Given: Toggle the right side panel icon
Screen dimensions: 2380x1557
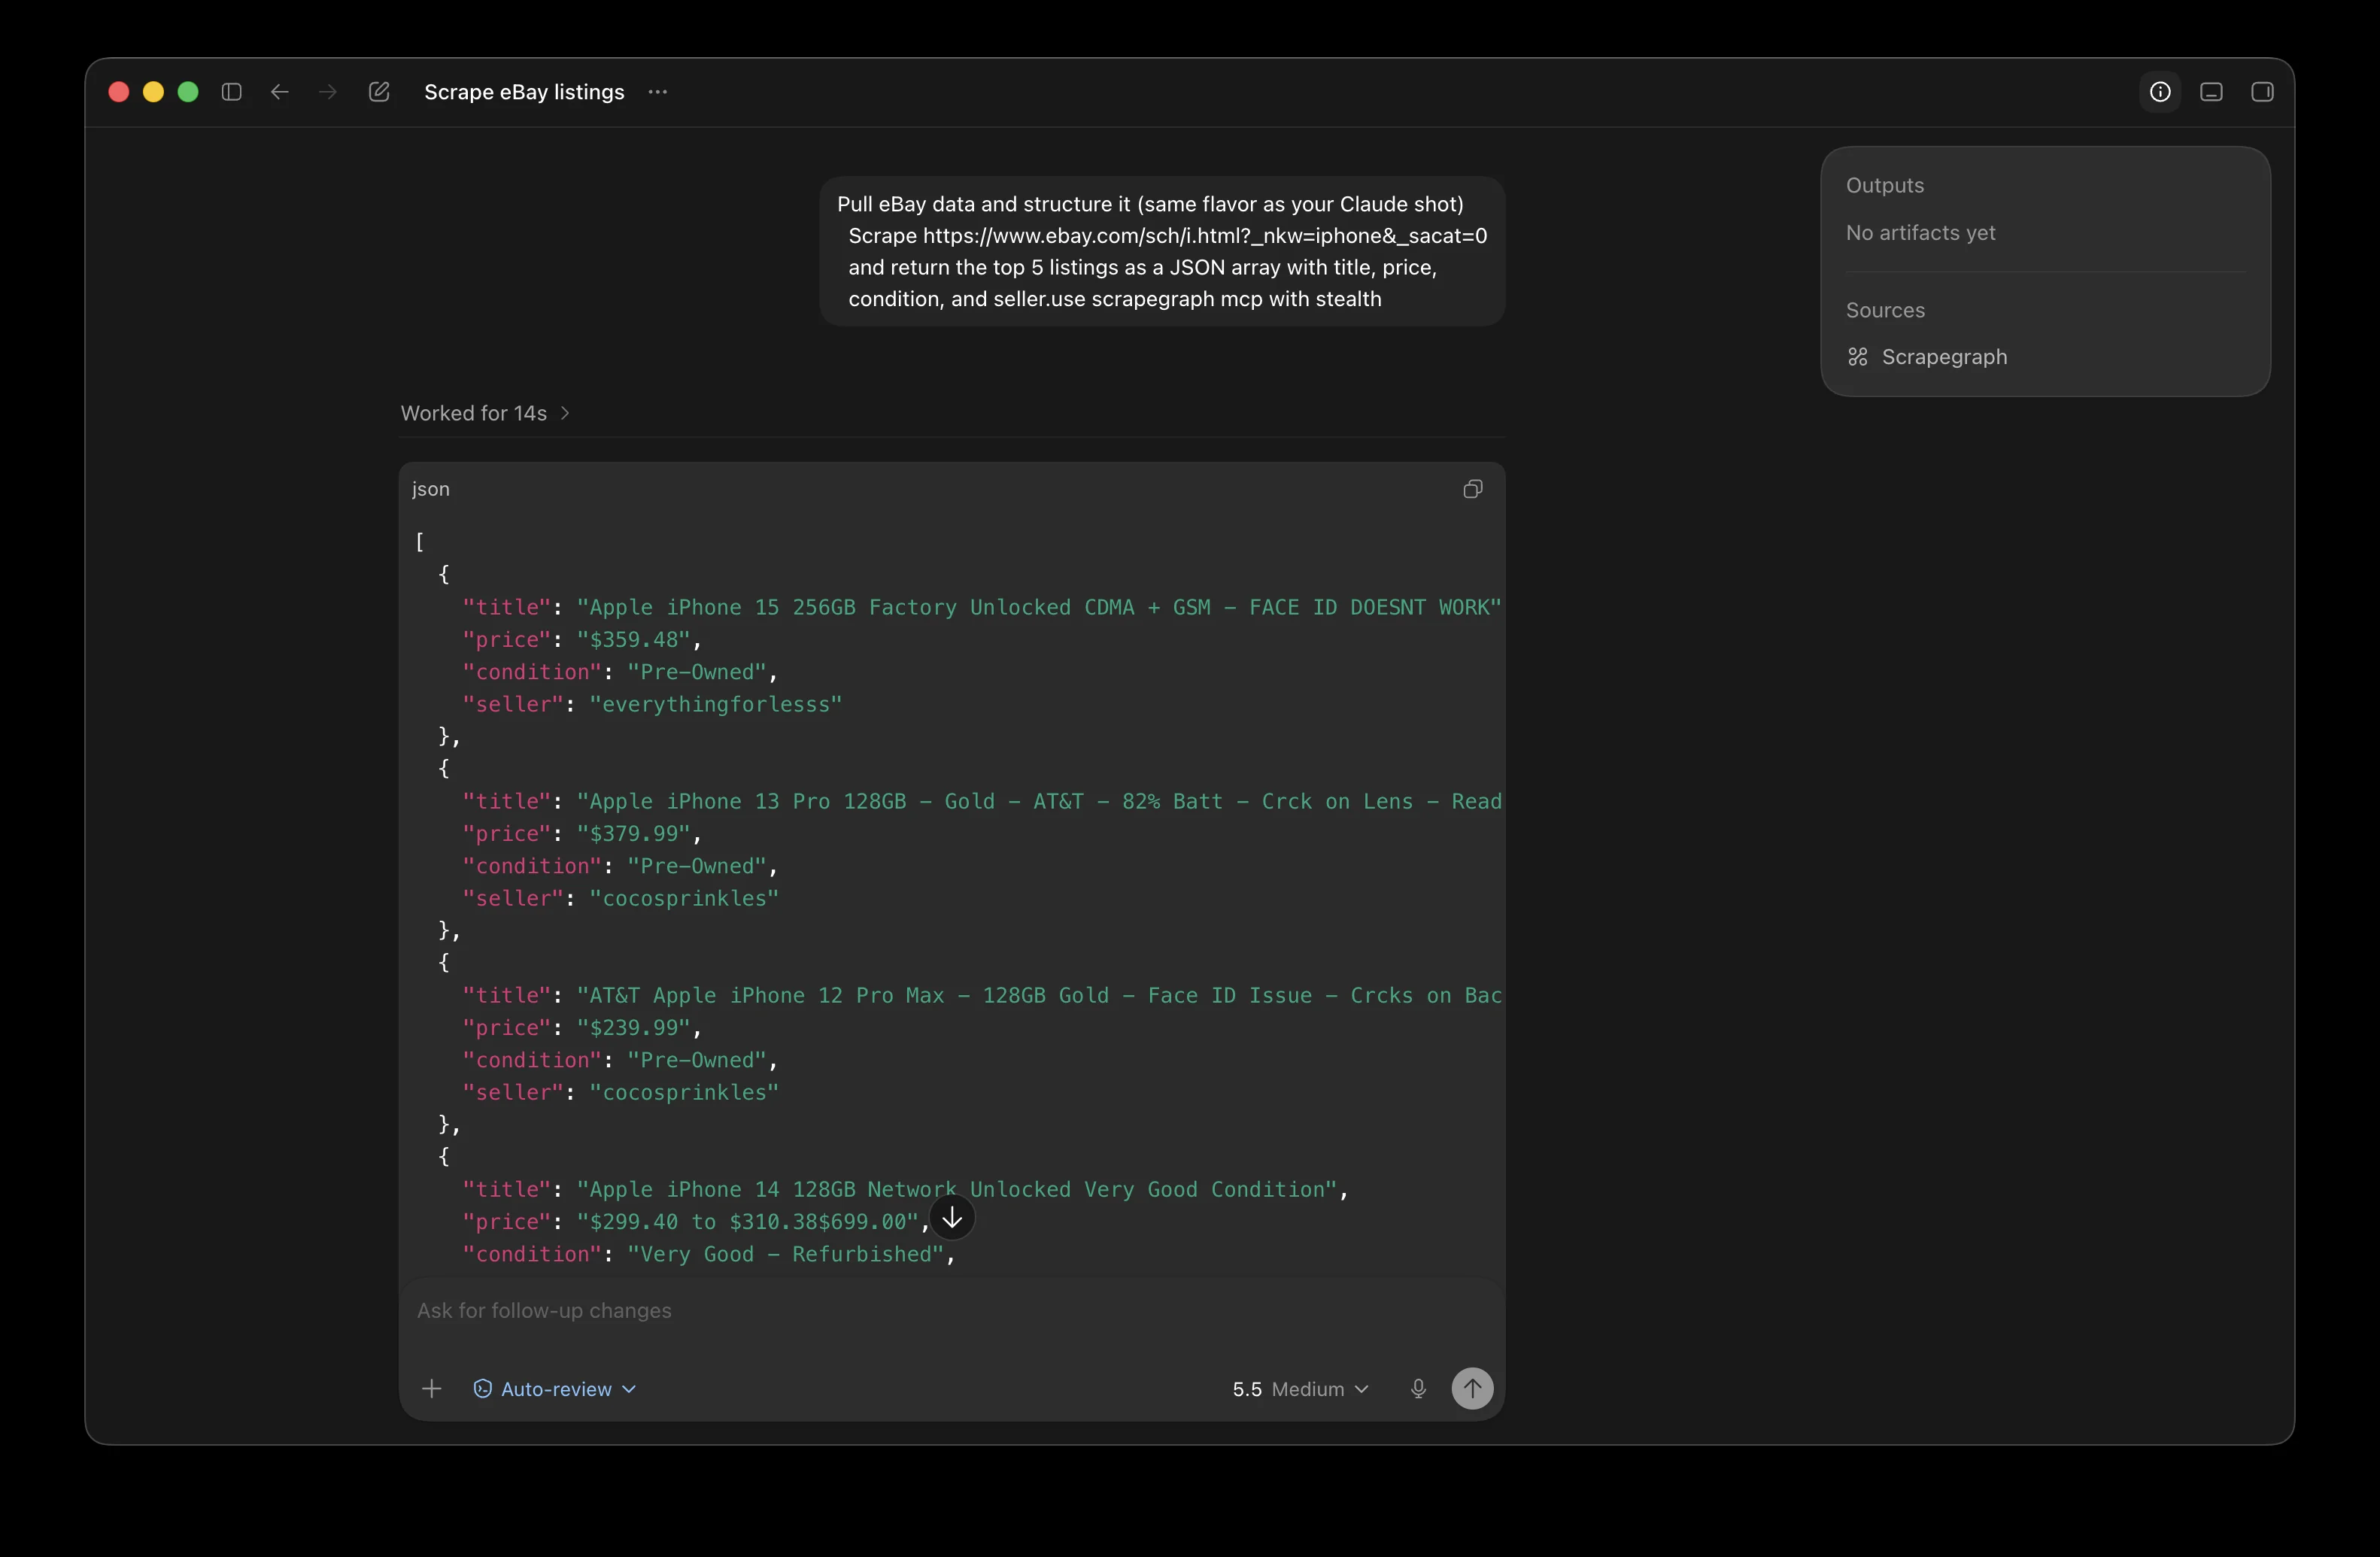Looking at the screenshot, I should (x=2262, y=92).
